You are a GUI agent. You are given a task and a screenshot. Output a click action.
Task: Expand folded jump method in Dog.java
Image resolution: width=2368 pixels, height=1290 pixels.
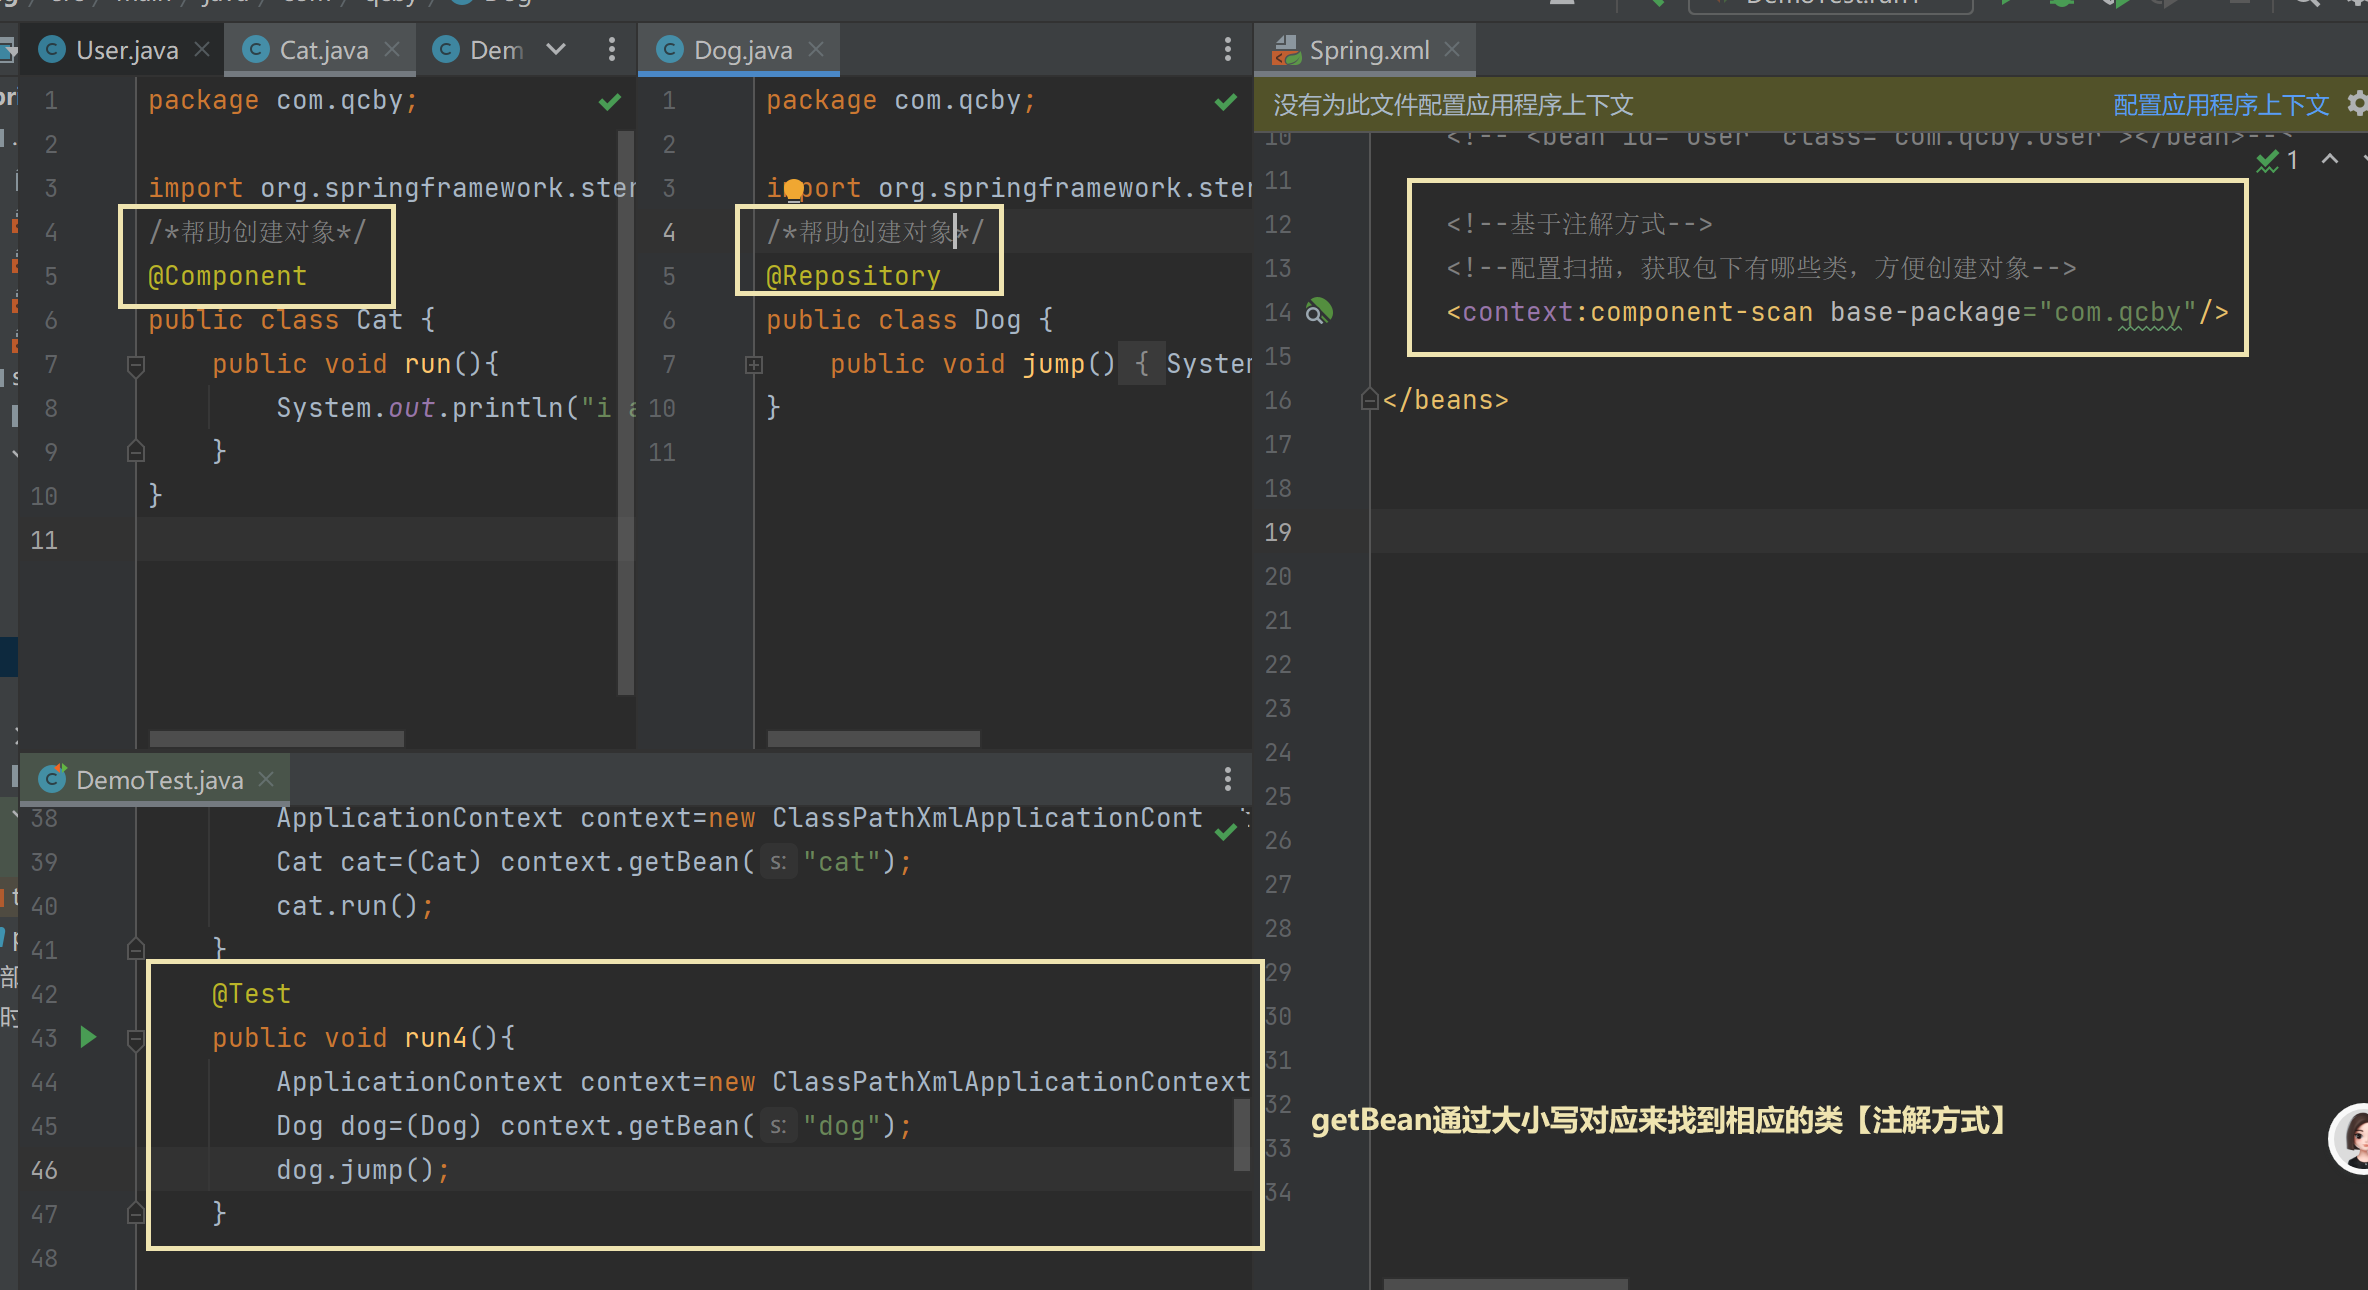754,365
